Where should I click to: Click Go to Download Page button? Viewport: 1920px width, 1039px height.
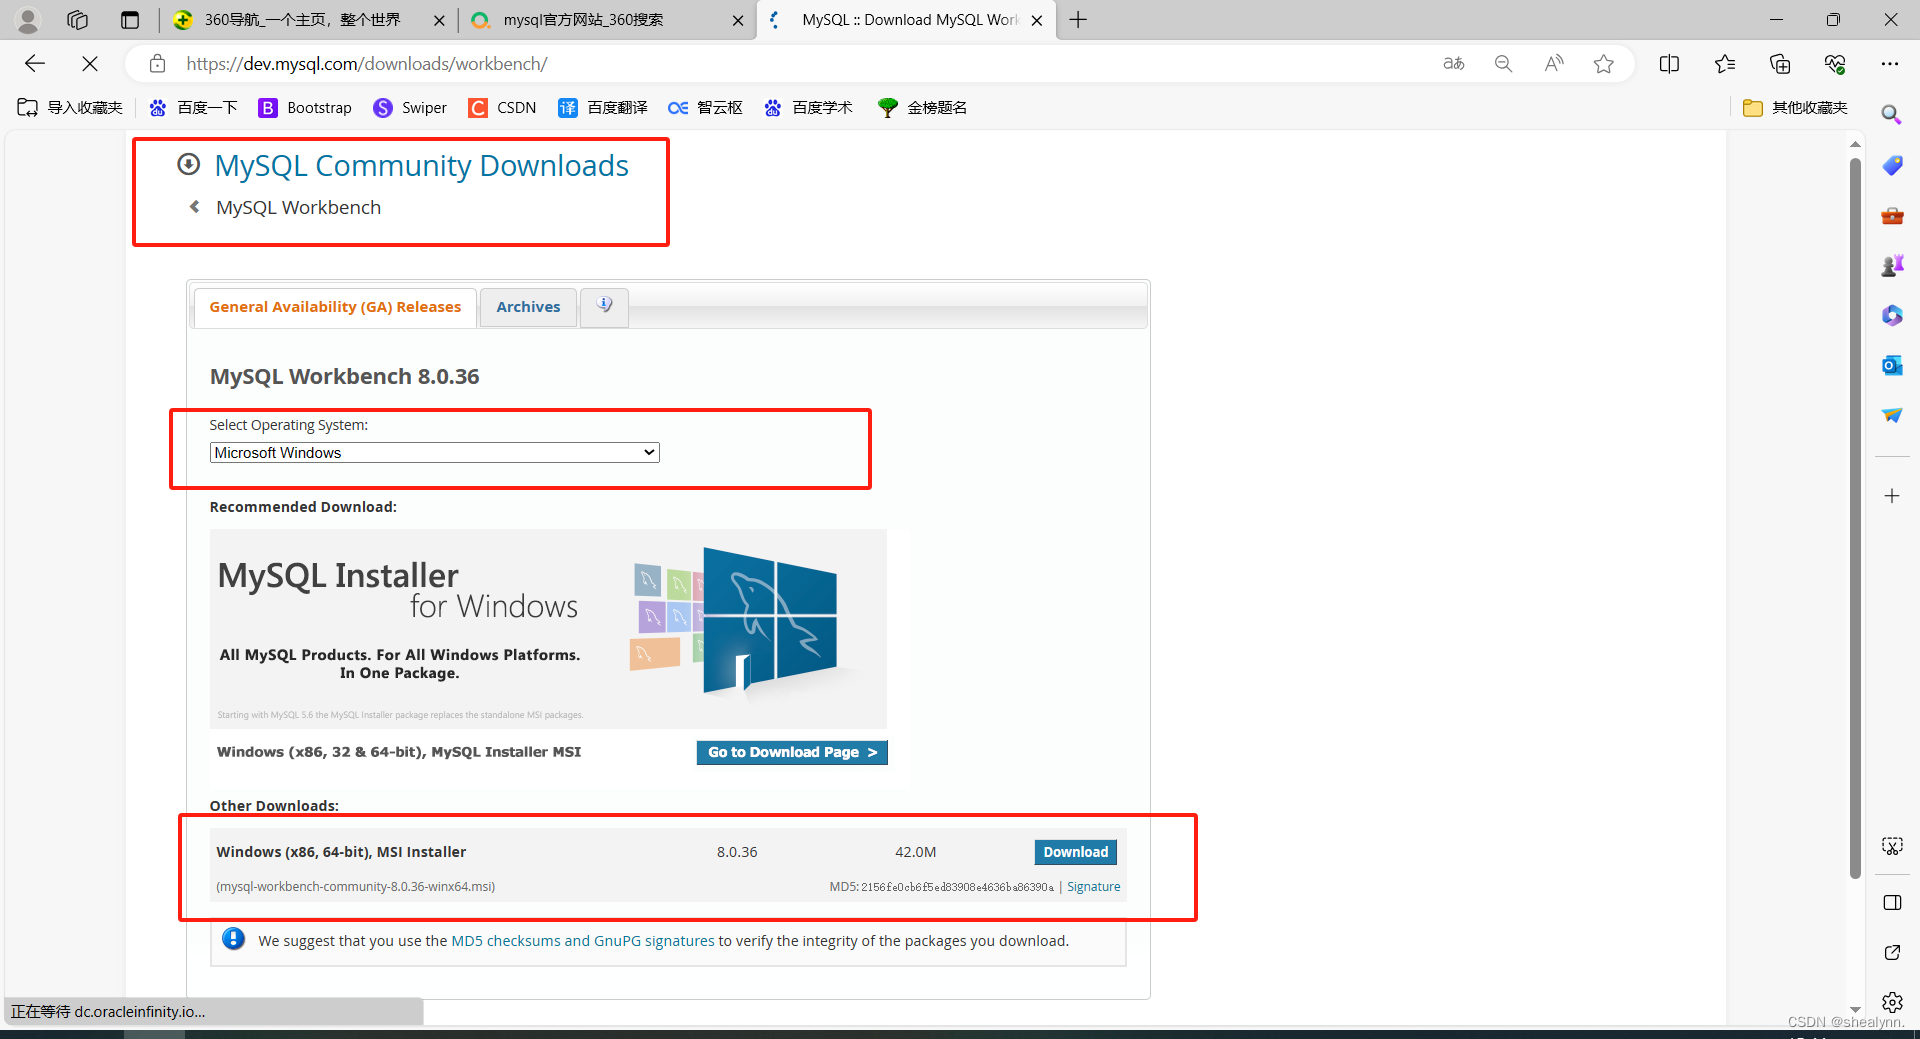click(792, 752)
